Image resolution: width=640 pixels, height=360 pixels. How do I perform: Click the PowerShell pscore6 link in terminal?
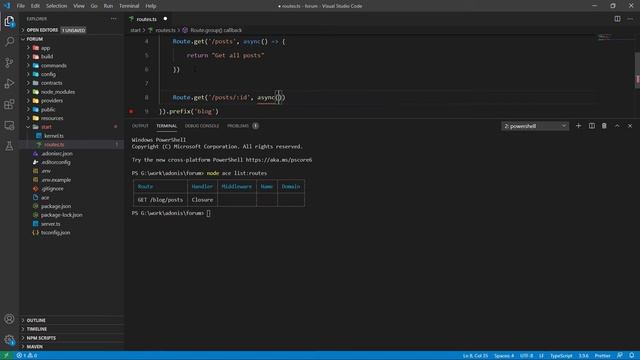tap(279, 160)
